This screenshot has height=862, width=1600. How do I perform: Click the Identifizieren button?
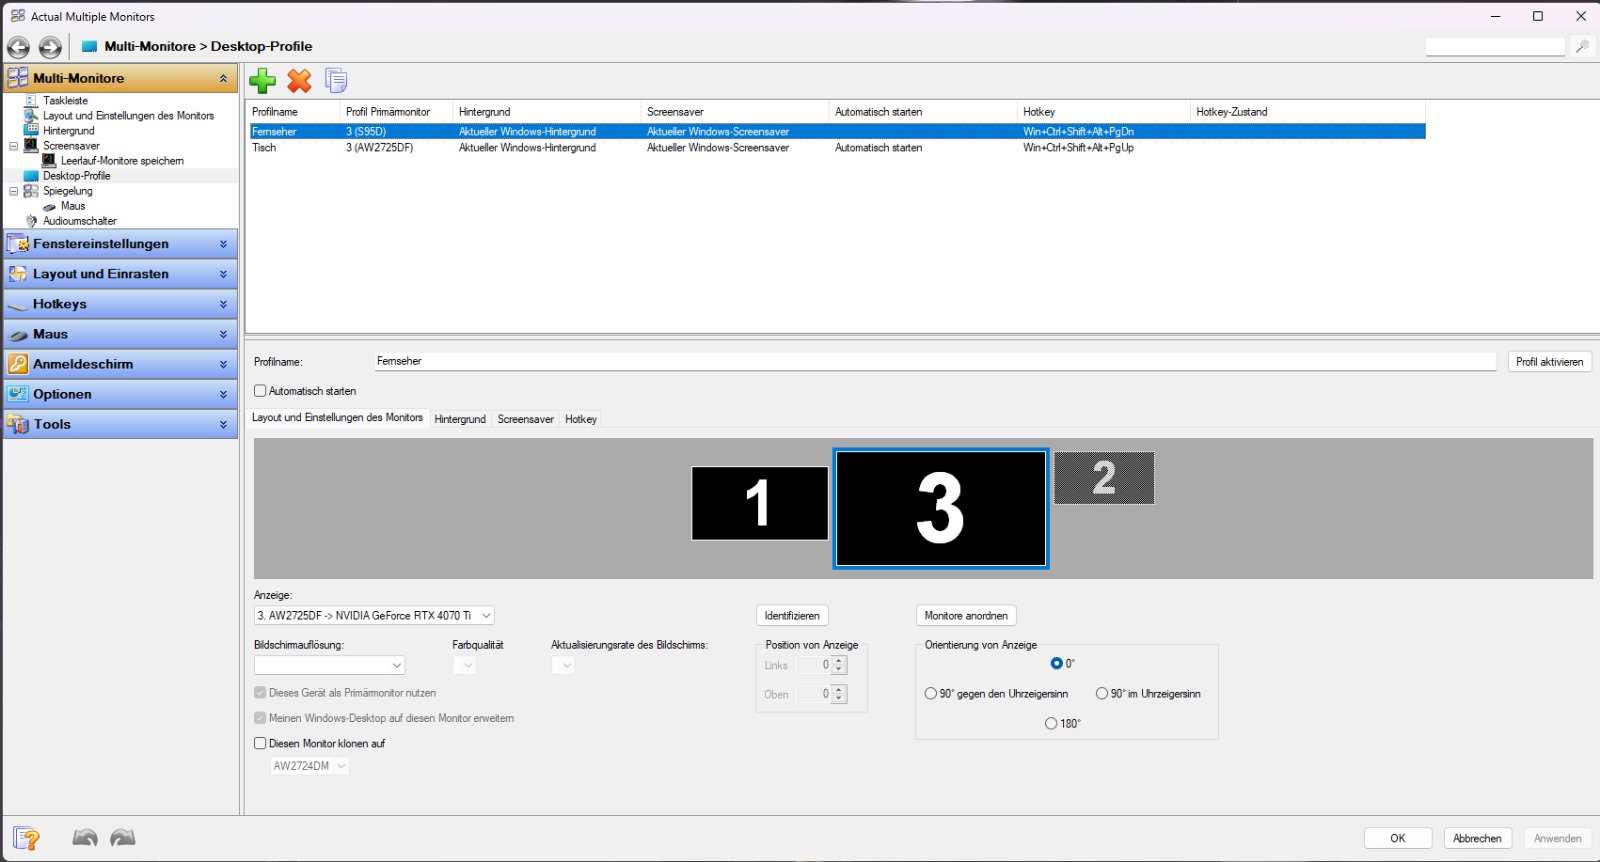(792, 616)
